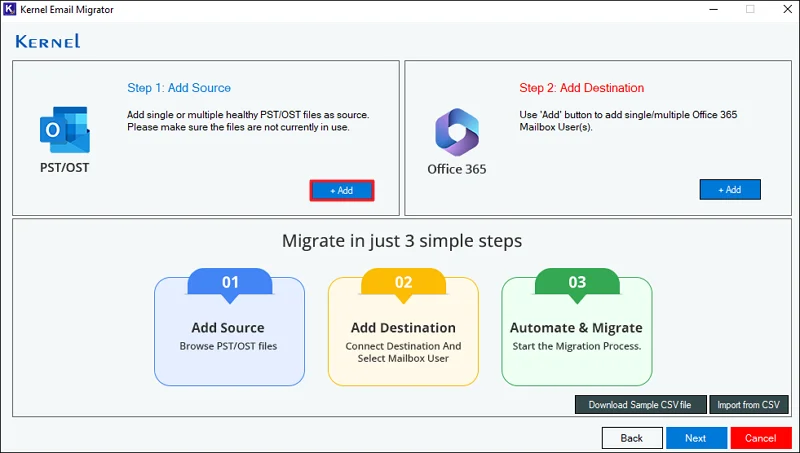Image resolution: width=800 pixels, height=453 pixels.
Task: Select the blue 01 step badge
Action: click(230, 282)
